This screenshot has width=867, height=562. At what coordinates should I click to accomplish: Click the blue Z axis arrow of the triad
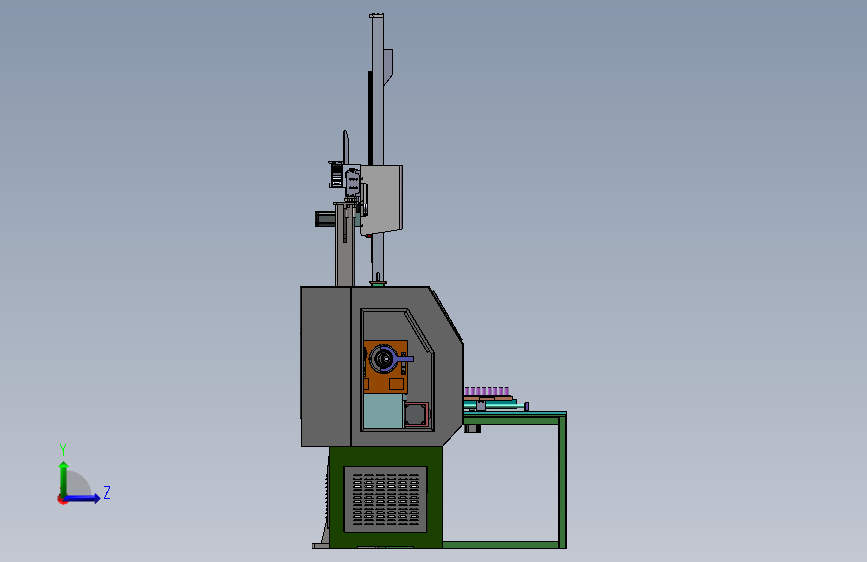coord(82,498)
